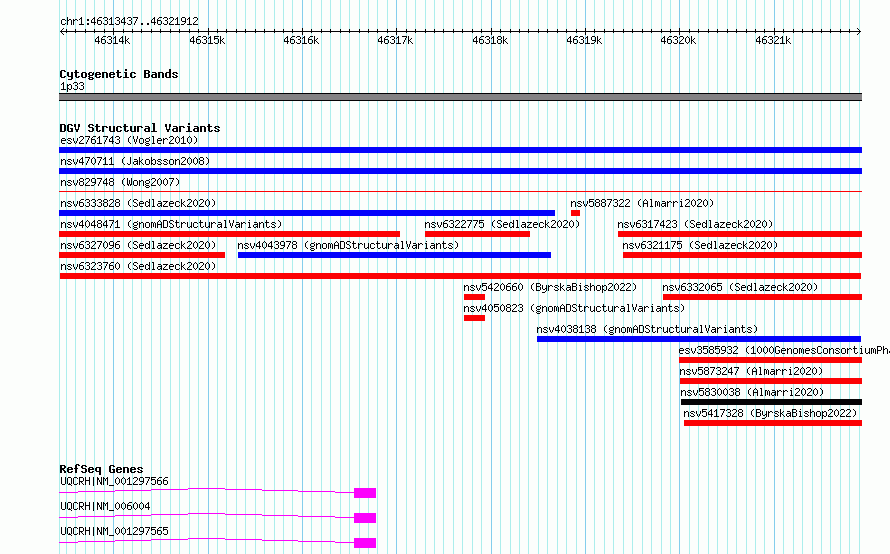890x554 pixels.
Task: Click the nsv4050823 (gnomADStructuralVariants) label
Action: click(x=574, y=308)
